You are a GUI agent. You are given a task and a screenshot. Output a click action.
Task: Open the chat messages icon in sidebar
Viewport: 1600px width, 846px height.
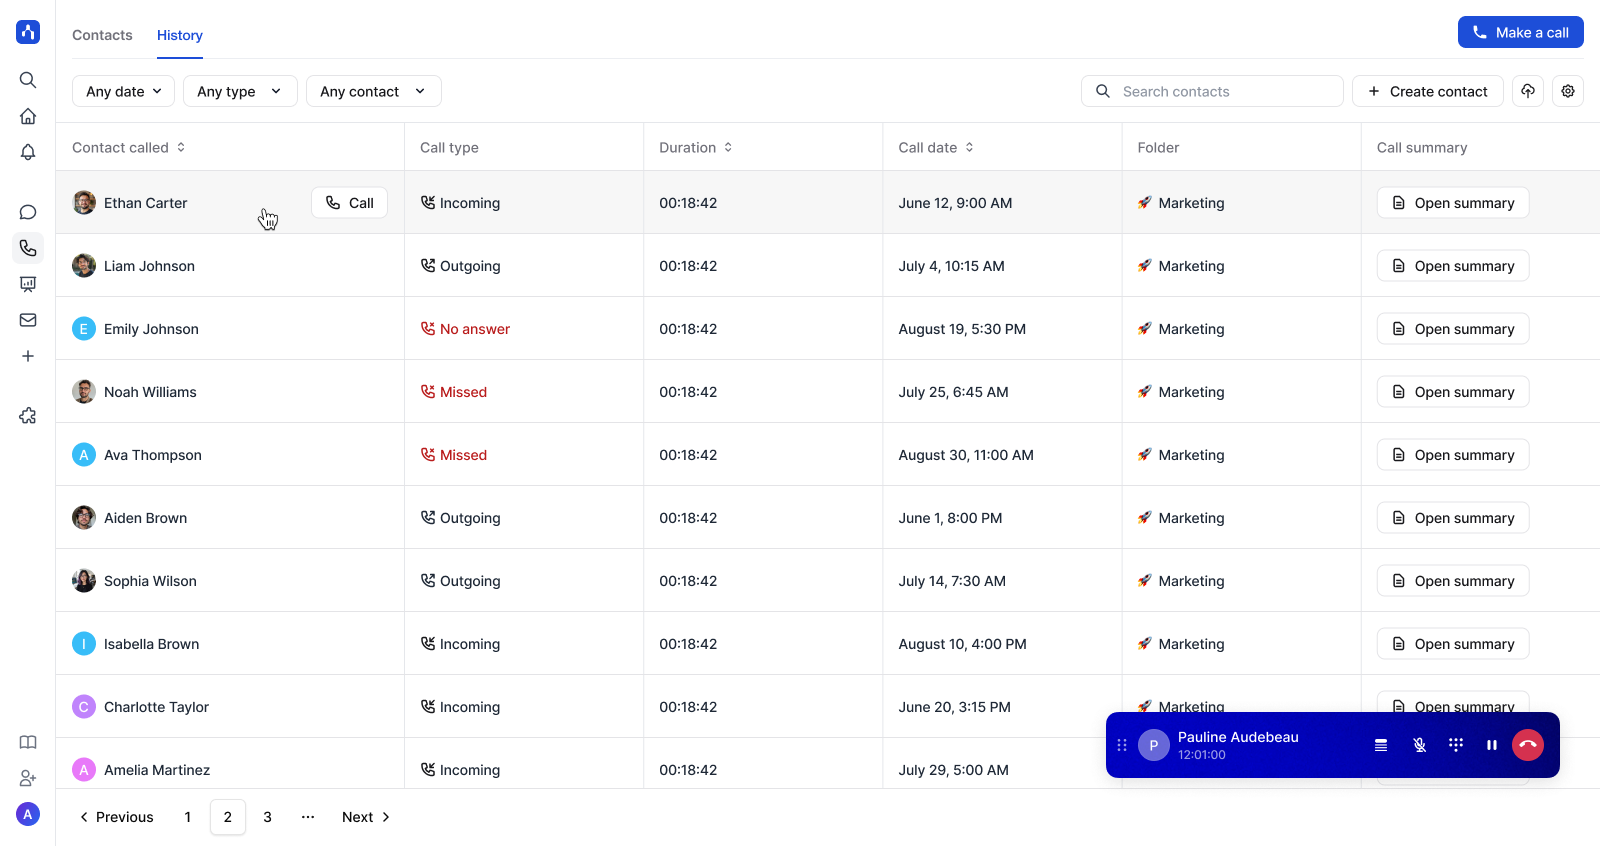[28, 212]
